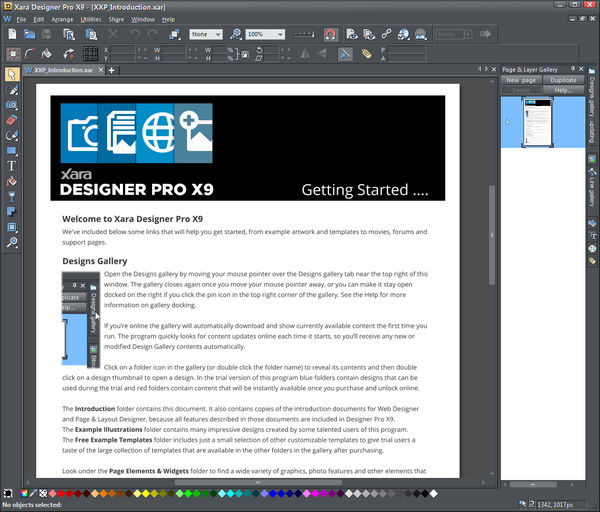600x512 pixels.
Task: Pick the black color swatch
Action: (425, 494)
